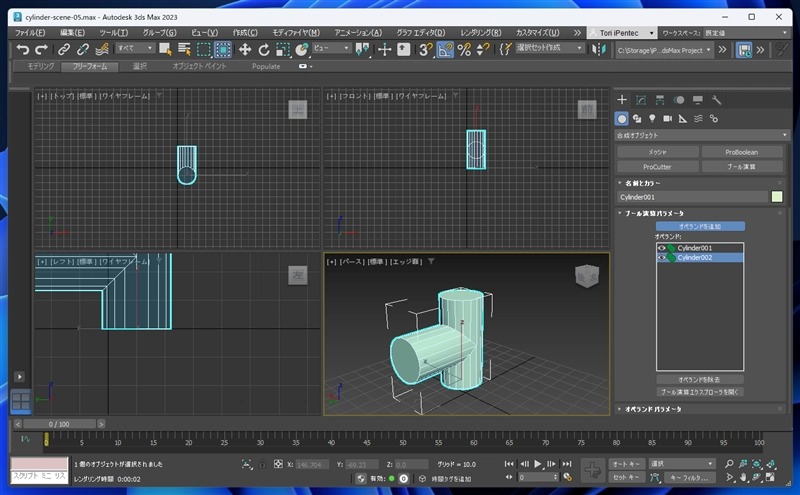Click the ProCutter button
800x495 pixels.
(x=657, y=167)
